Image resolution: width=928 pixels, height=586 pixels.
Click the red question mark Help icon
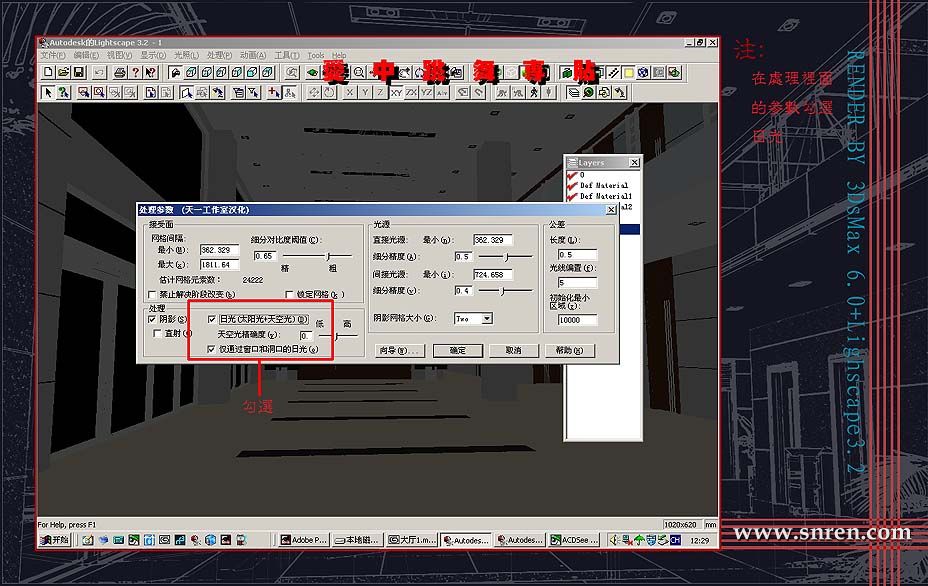136,72
